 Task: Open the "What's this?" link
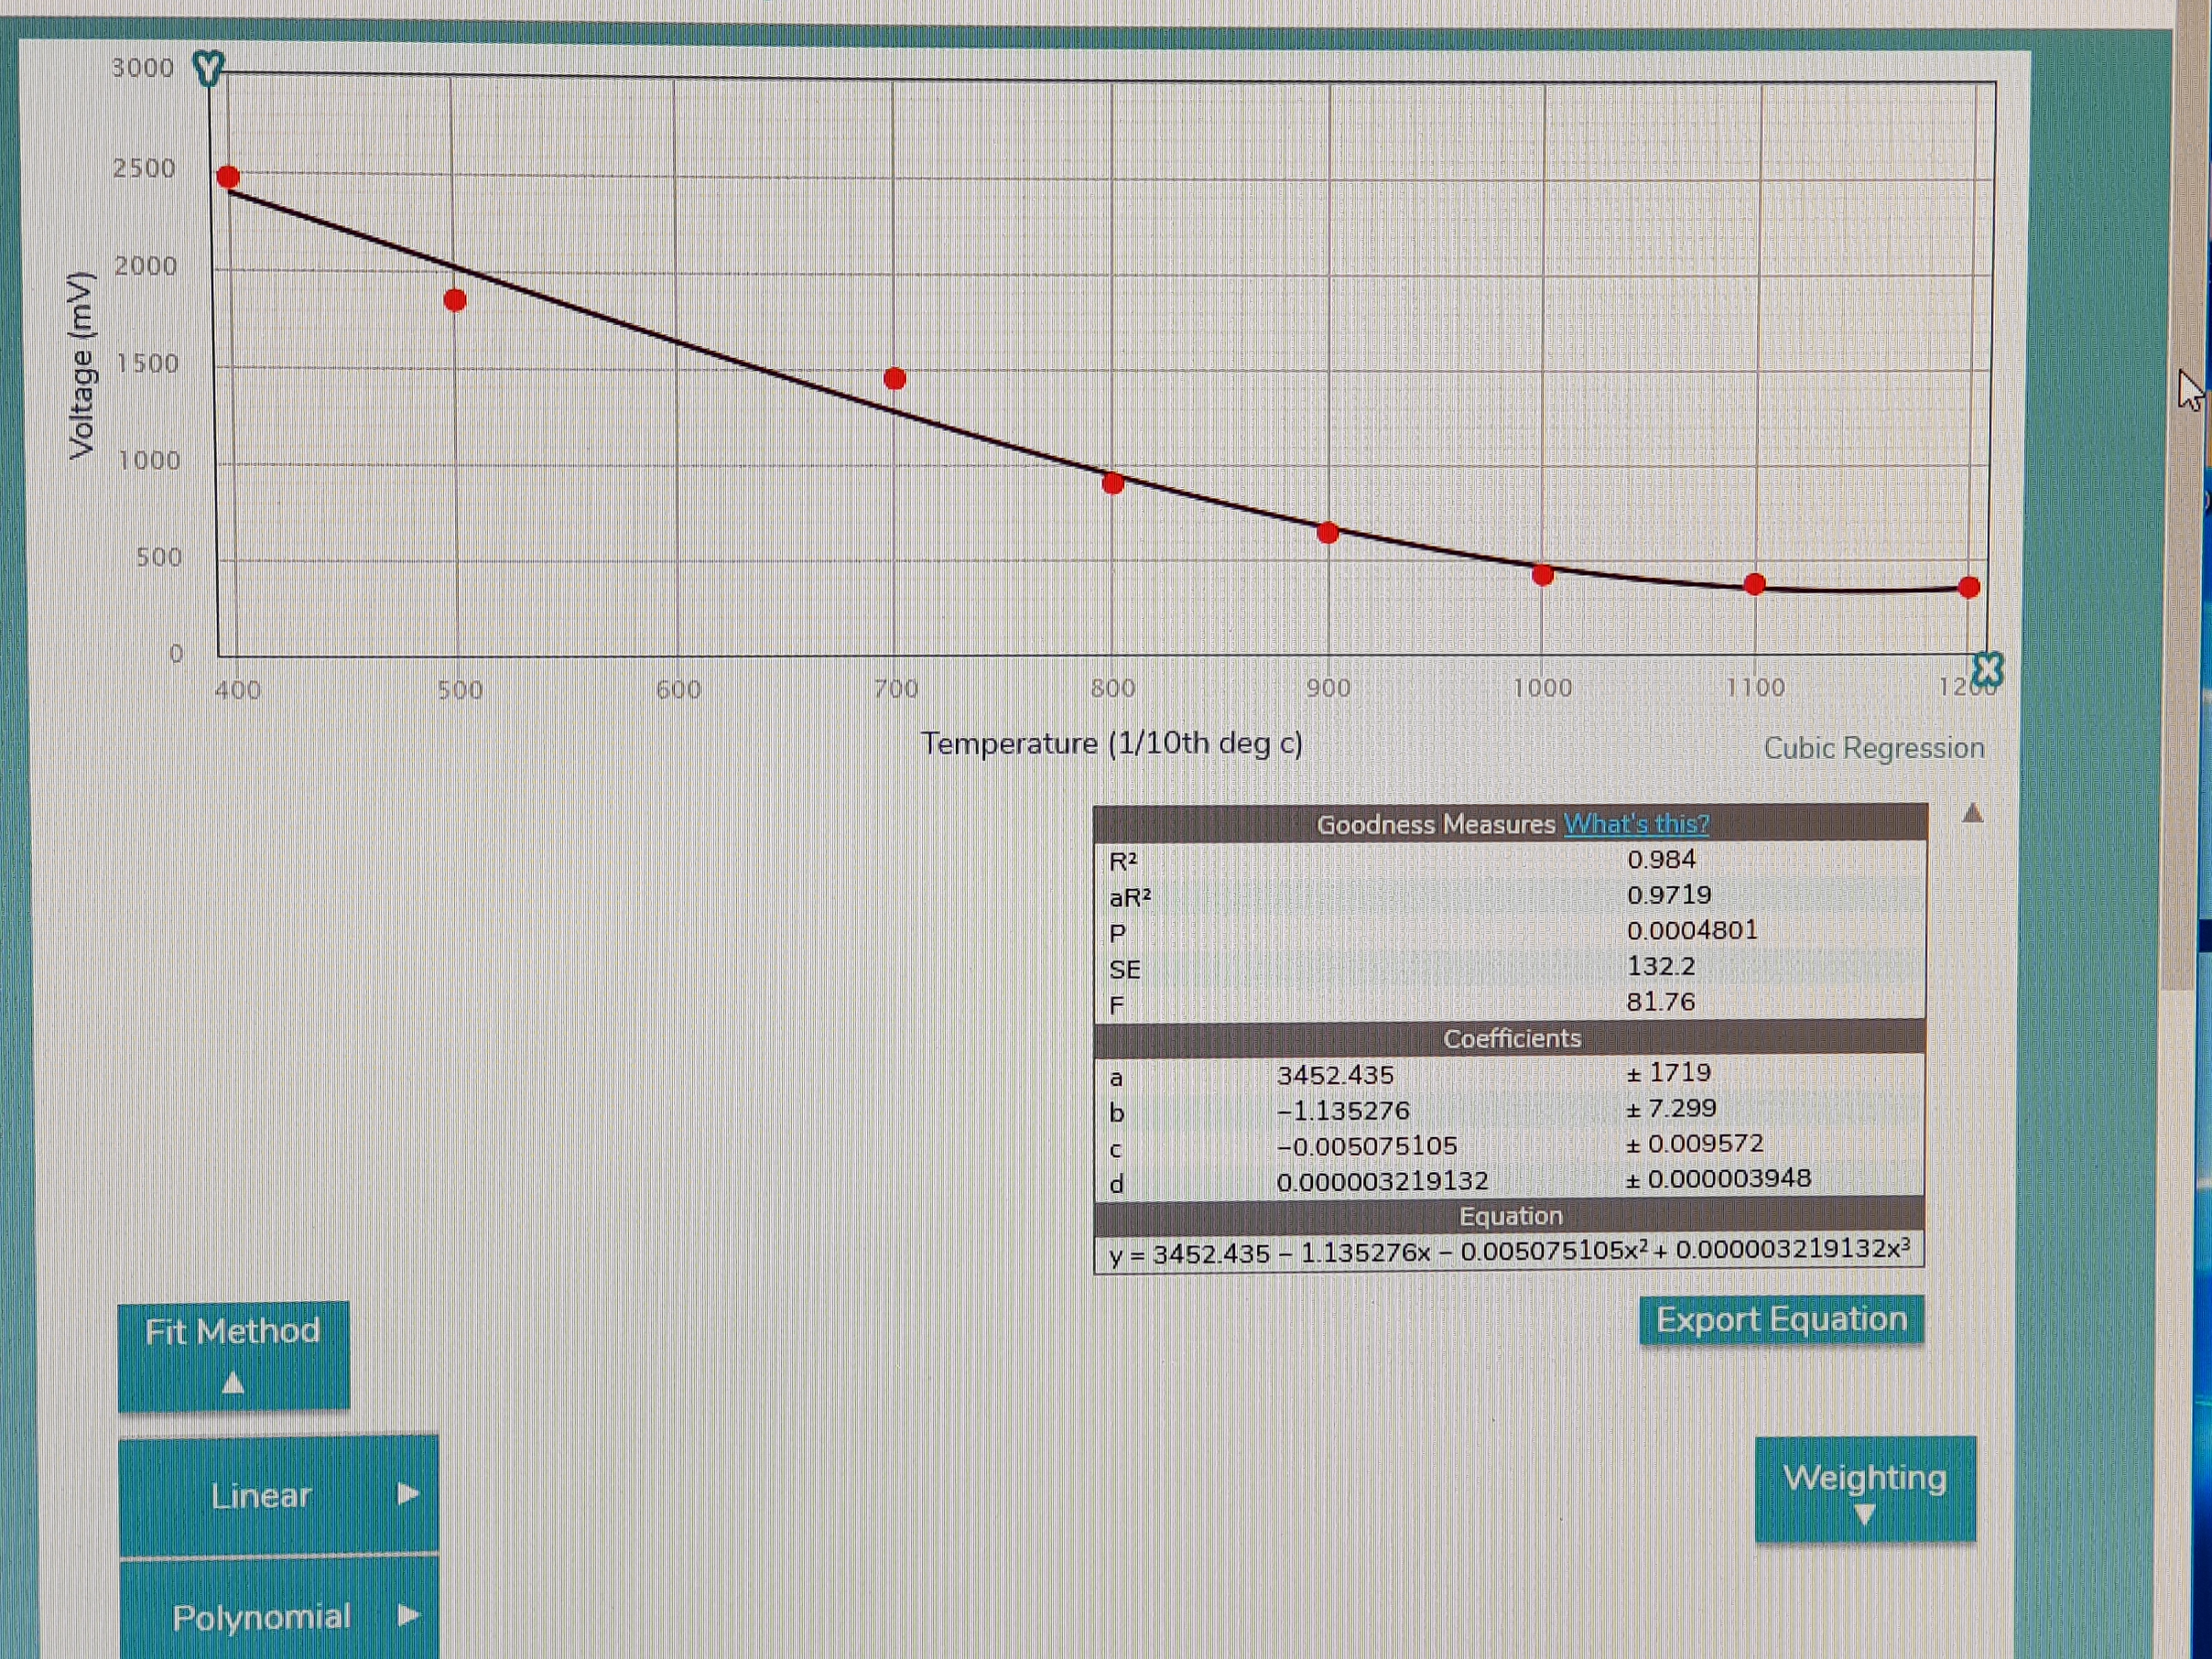click(x=1636, y=824)
